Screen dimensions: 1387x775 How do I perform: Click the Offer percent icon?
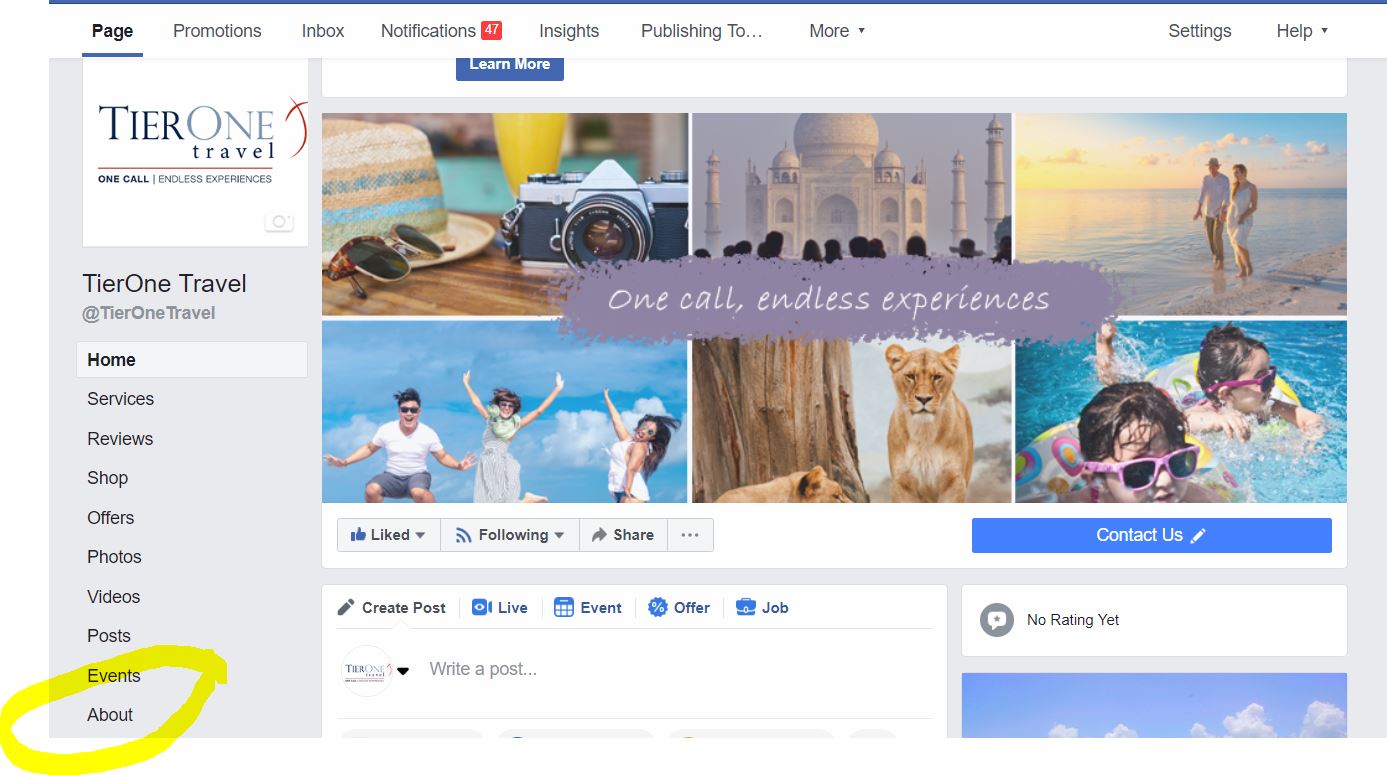pos(657,607)
